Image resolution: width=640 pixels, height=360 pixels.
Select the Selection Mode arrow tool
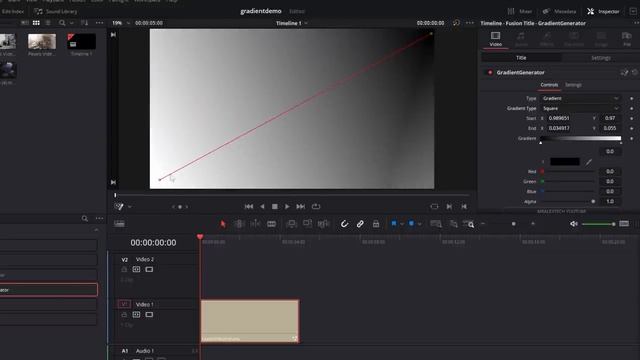(x=222, y=224)
